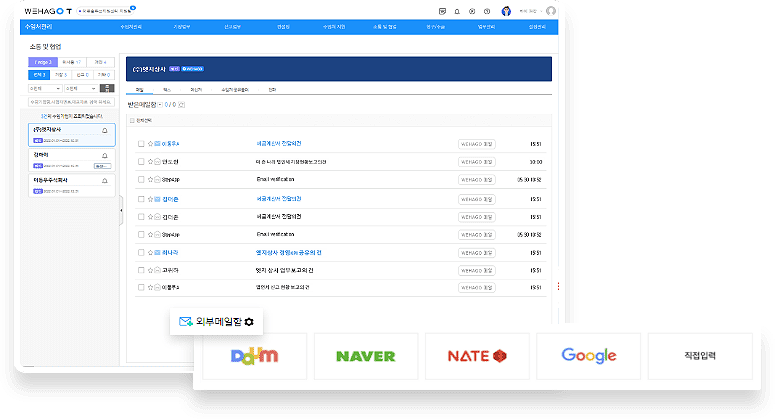Click mail envelope icon in 10:00 row

[x=157, y=162]
